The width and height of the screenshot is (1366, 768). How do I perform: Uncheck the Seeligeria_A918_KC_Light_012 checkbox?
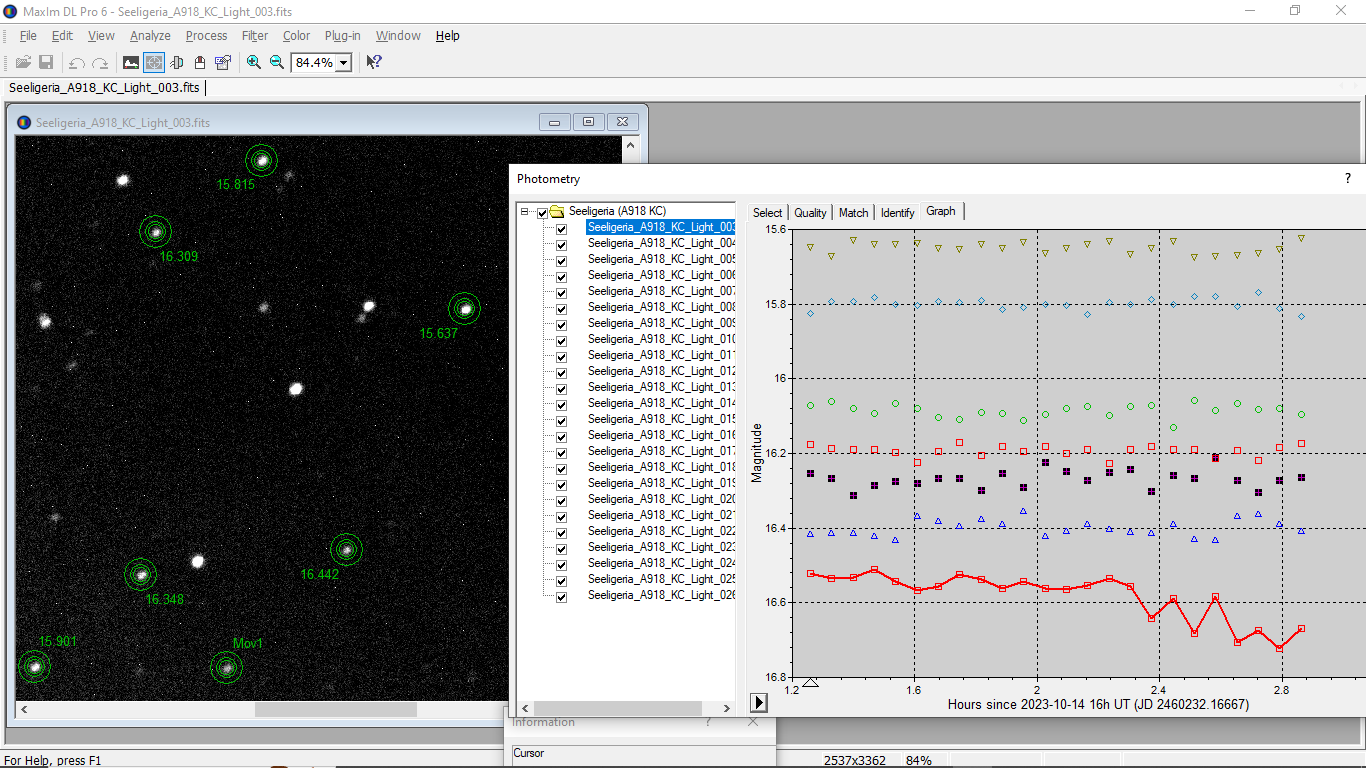561,373
